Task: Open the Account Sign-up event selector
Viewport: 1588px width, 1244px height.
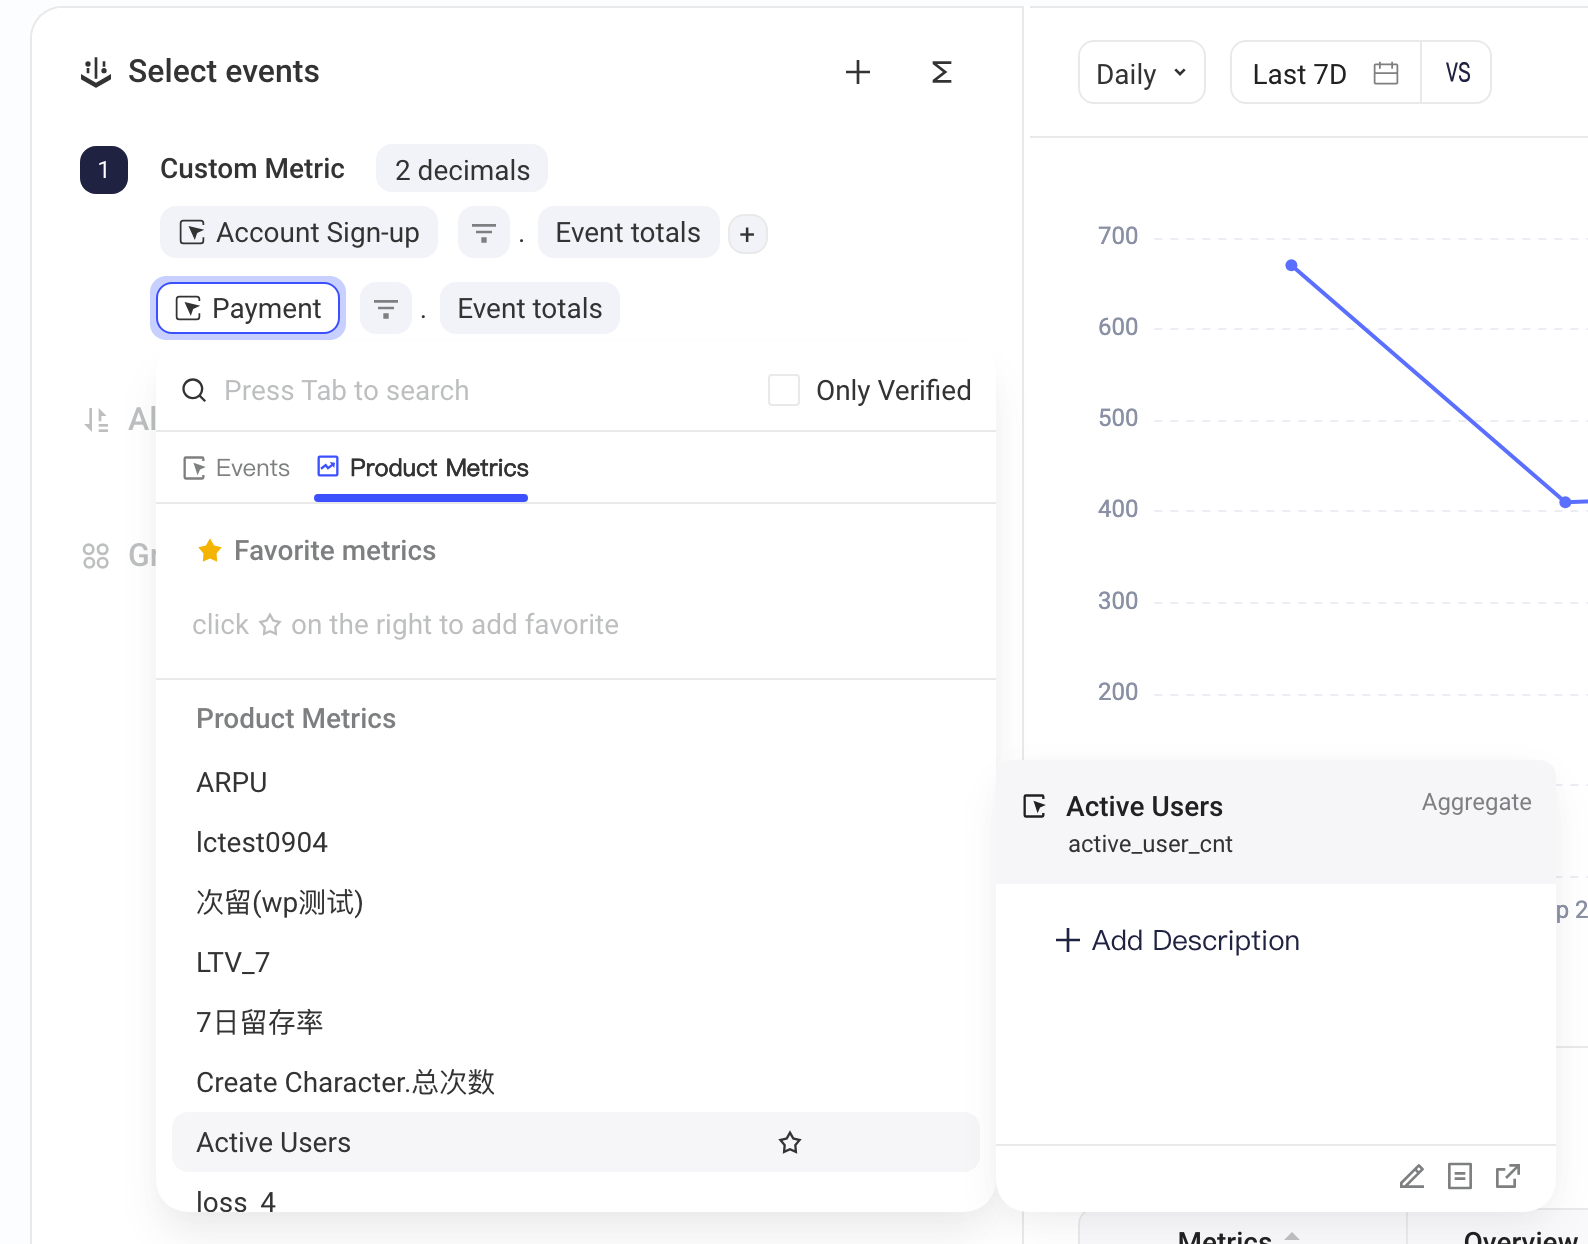Action: pos(299,233)
